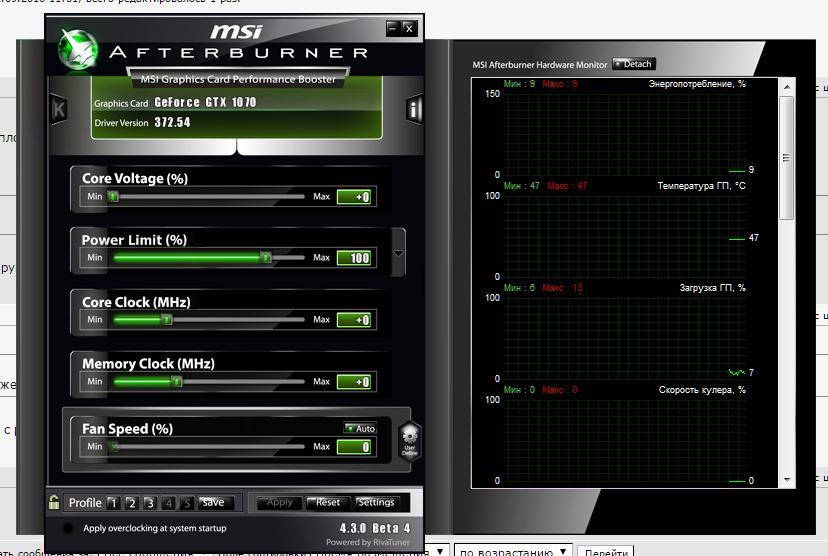
Task: Click the MSI Afterburner Hardware Monitor title
Action: click(540, 65)
